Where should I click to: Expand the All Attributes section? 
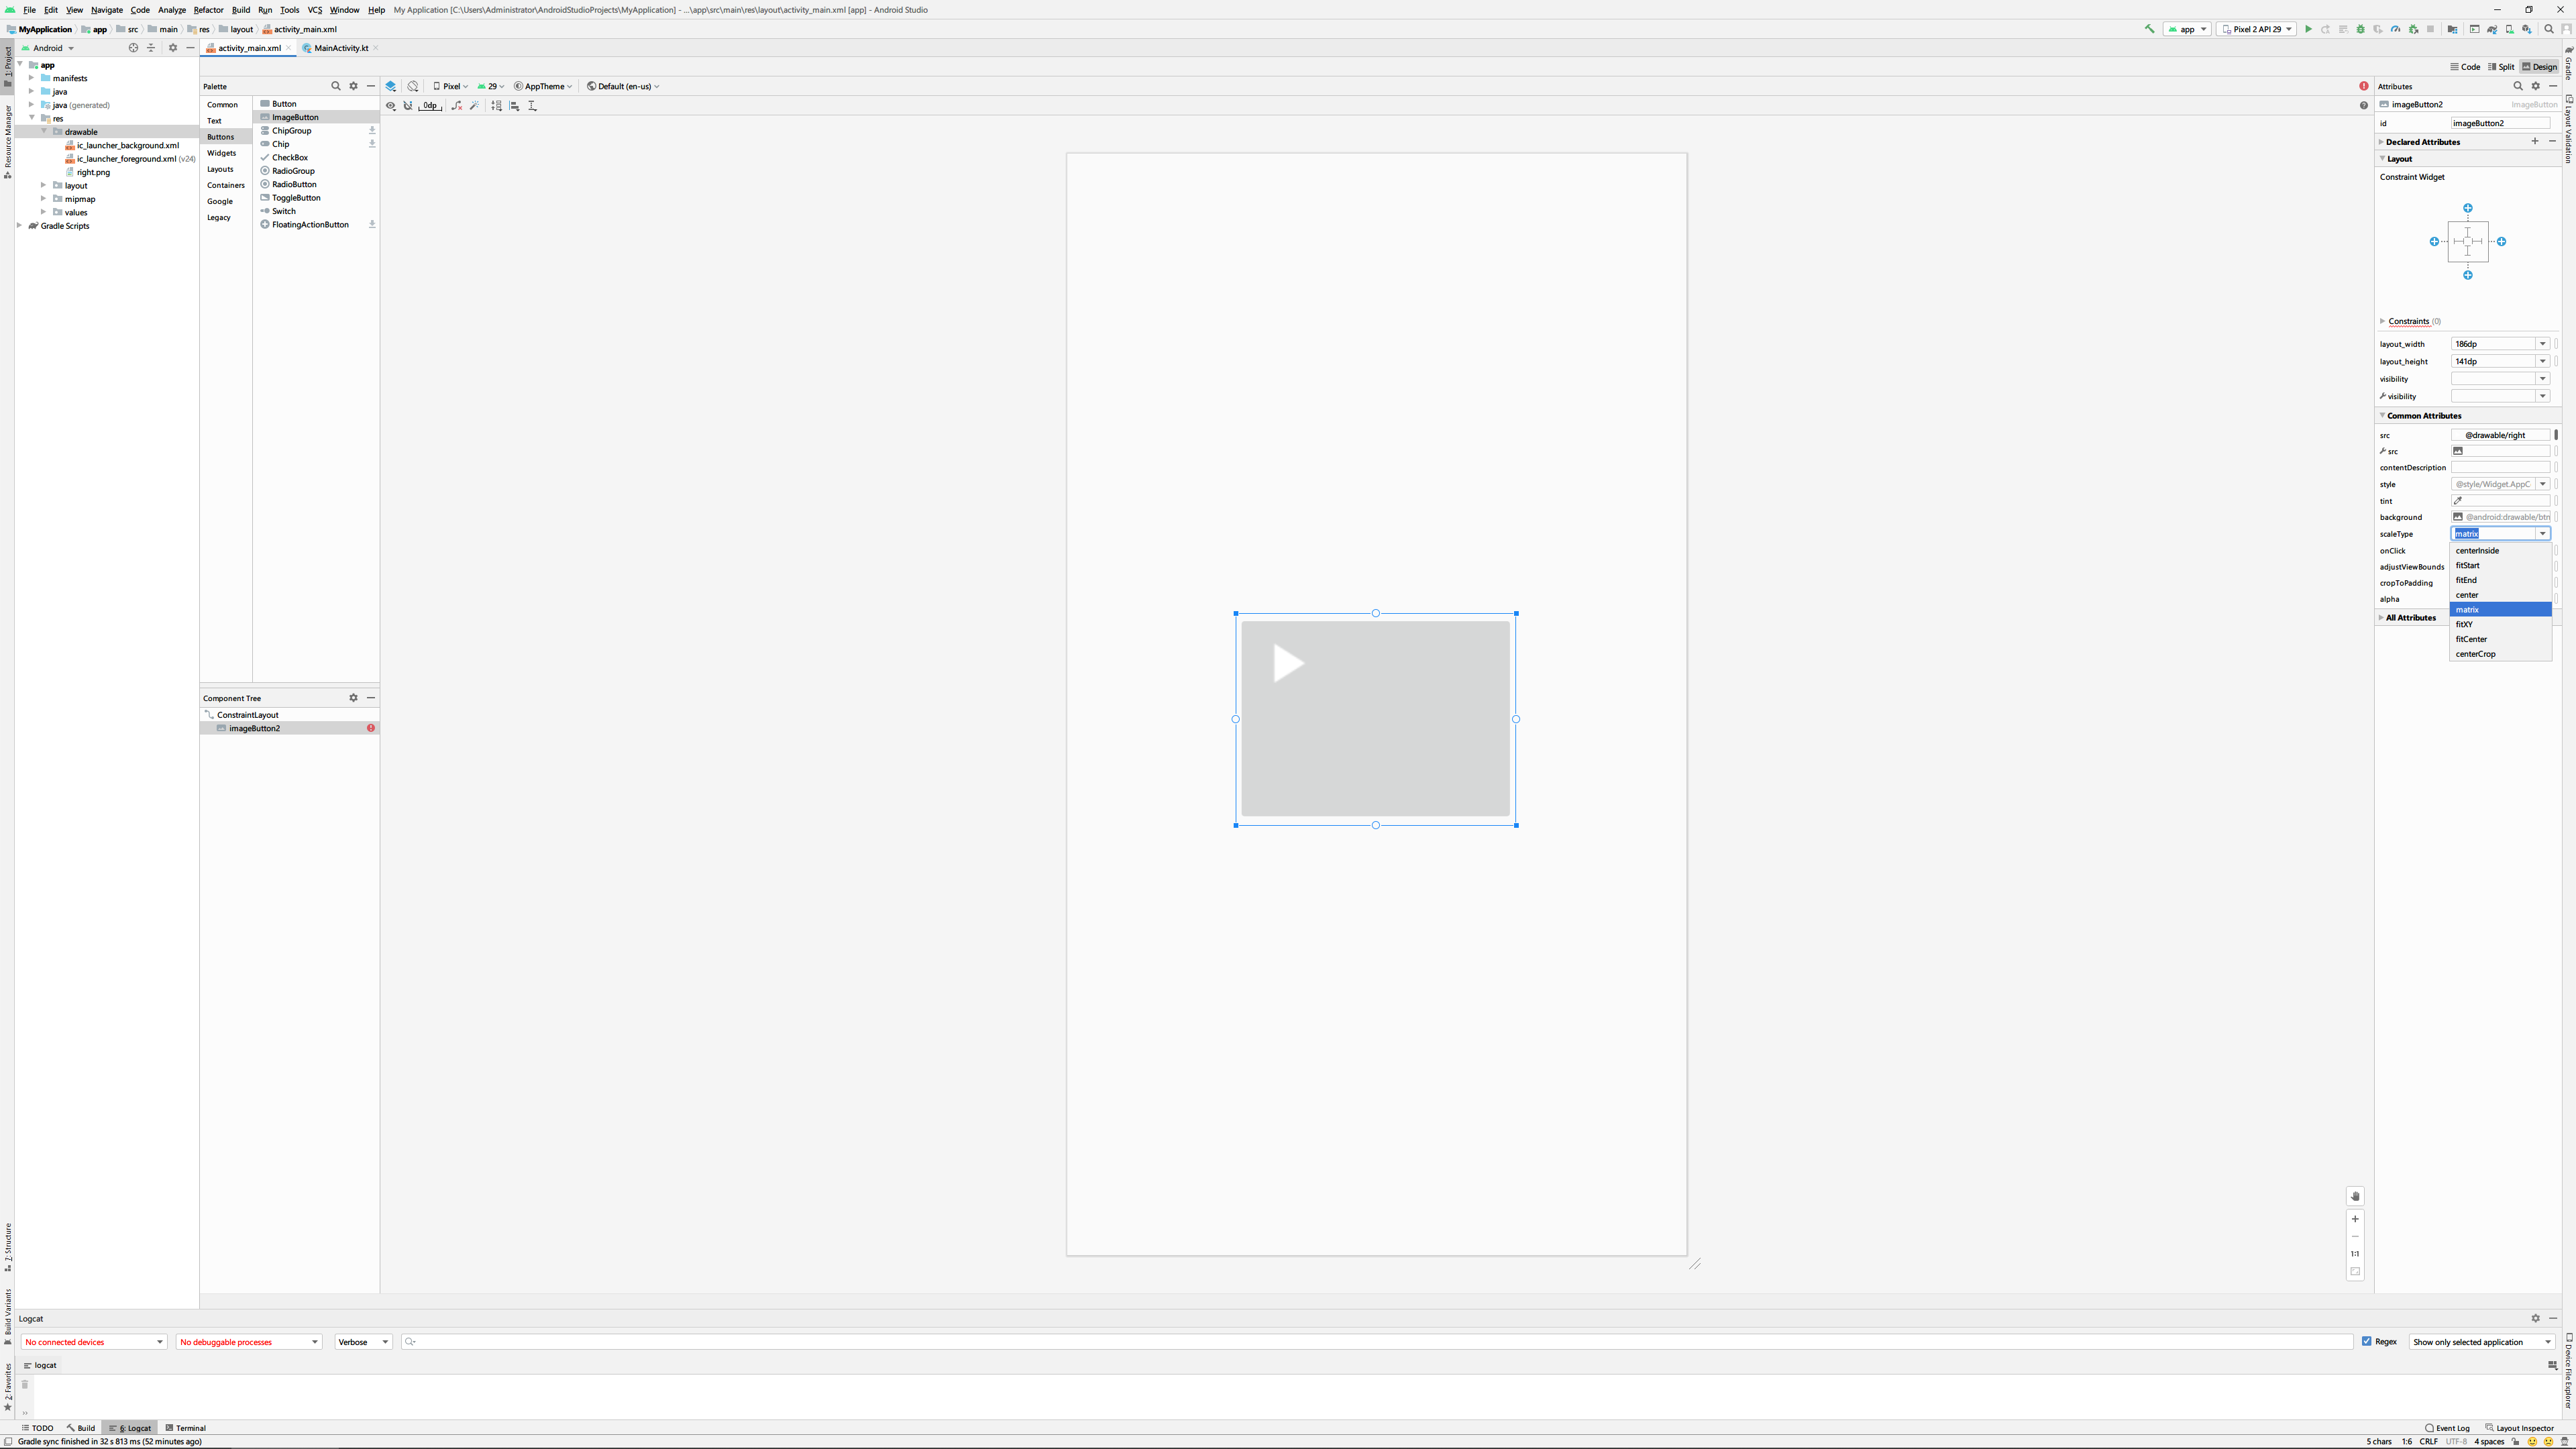coord(2410,617)
